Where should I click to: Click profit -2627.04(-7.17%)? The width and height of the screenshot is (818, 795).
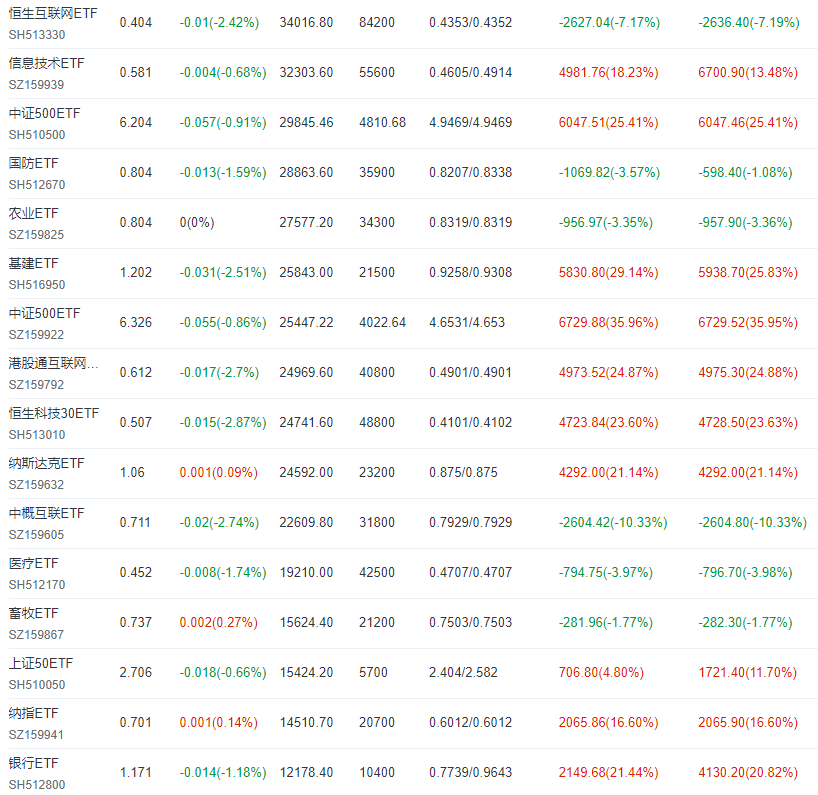point(609,23)
